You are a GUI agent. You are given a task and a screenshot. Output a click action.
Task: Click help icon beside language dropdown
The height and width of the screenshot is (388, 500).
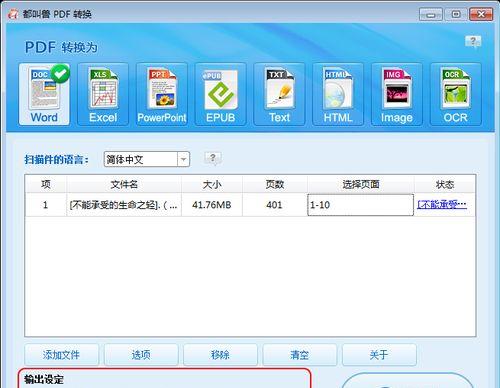213,158
